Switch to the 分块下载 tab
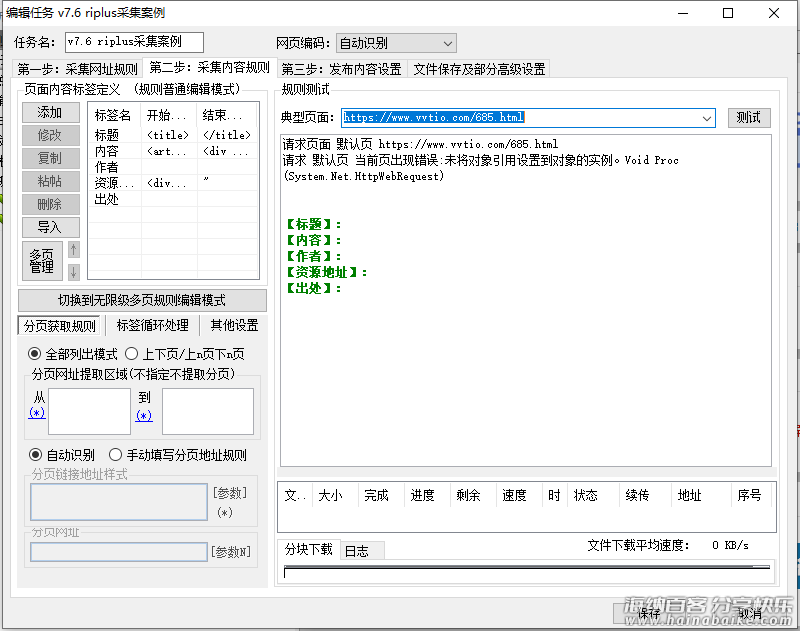The height and width of the screenshot is (631, 800). point(309,549)
